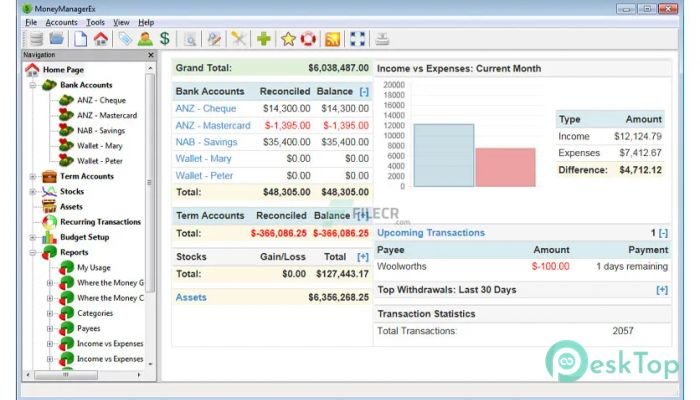Expand Payees report node in tree
The width and height of the screenshot is (700, 400).
click(50, 329)
